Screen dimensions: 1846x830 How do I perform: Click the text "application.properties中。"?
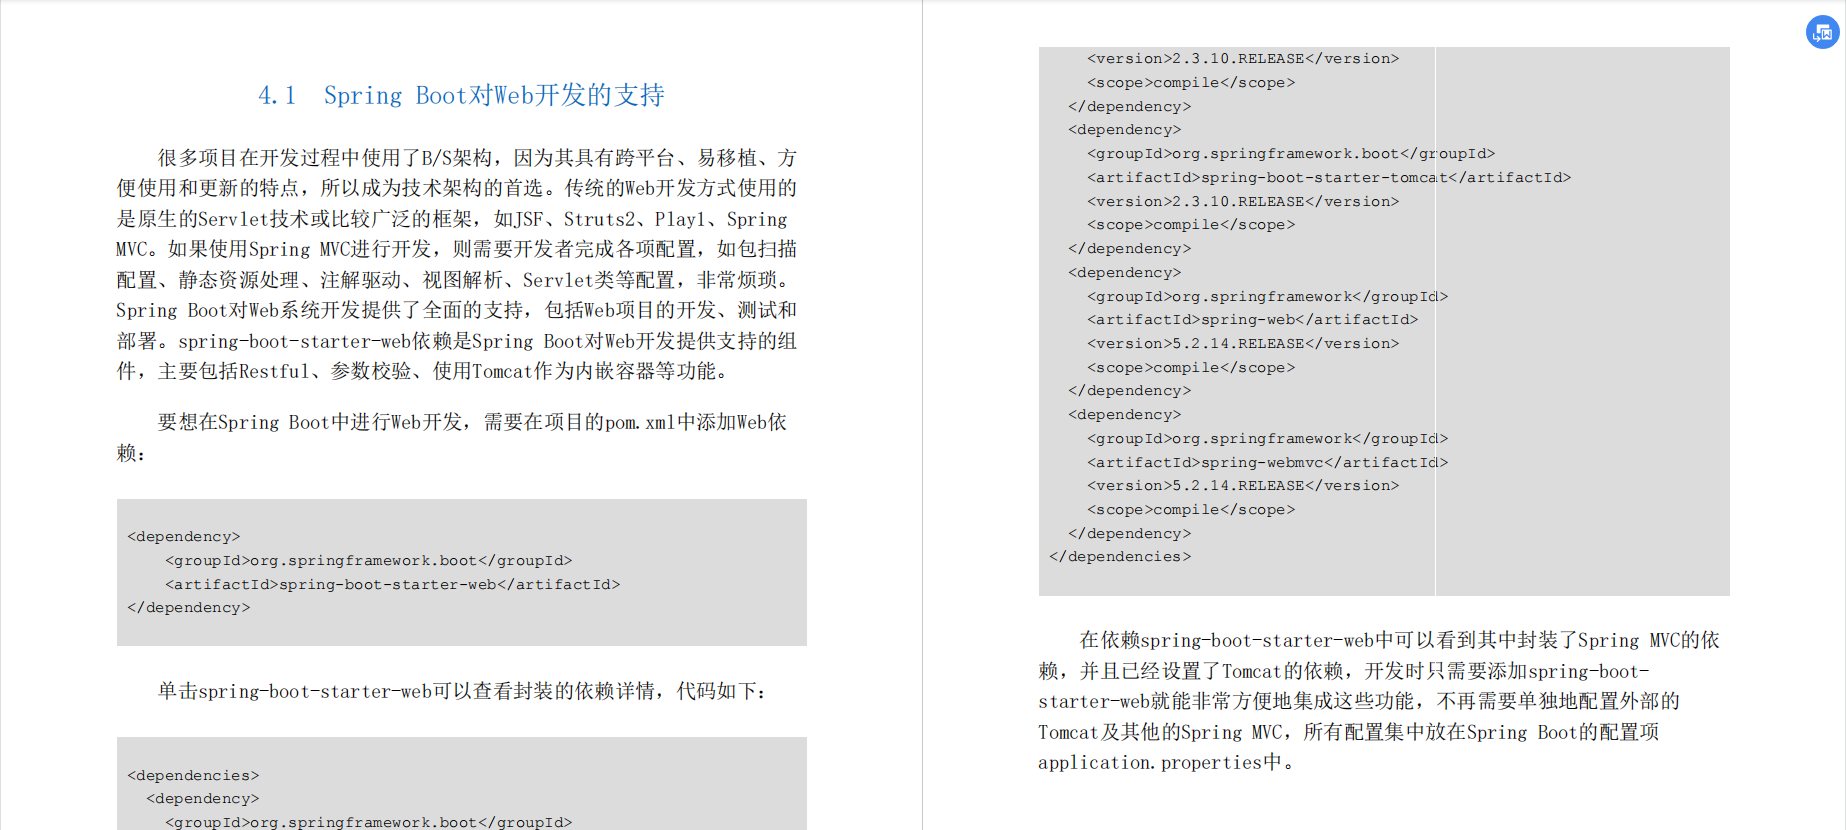tap(1166, 762)
